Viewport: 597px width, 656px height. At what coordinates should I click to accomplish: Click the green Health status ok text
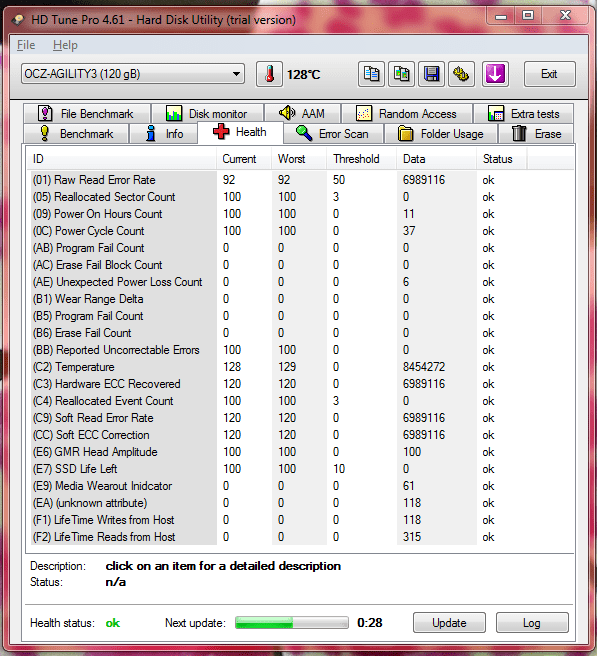point(113,623)
